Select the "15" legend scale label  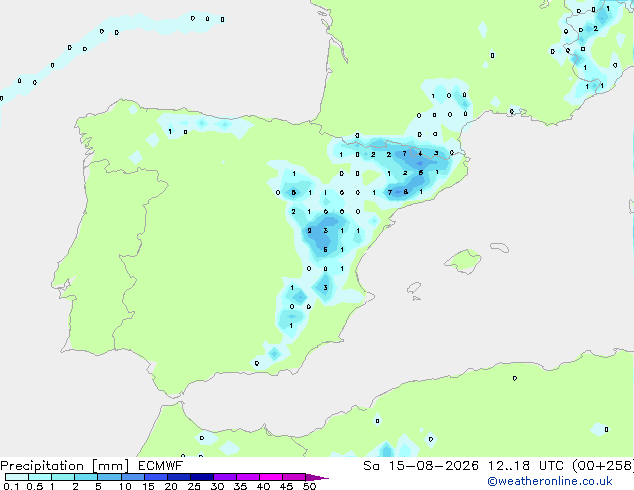tap(148, 486)
